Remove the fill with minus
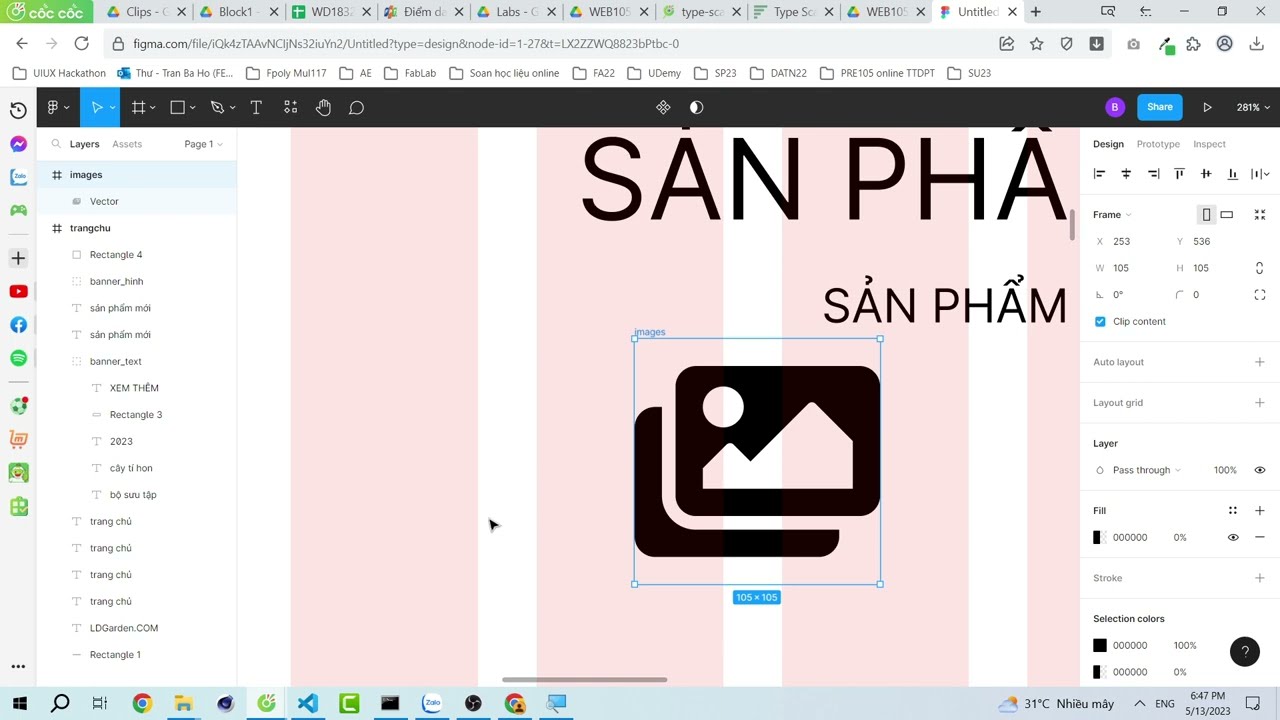1280x720 pixels. point(1260,537)
